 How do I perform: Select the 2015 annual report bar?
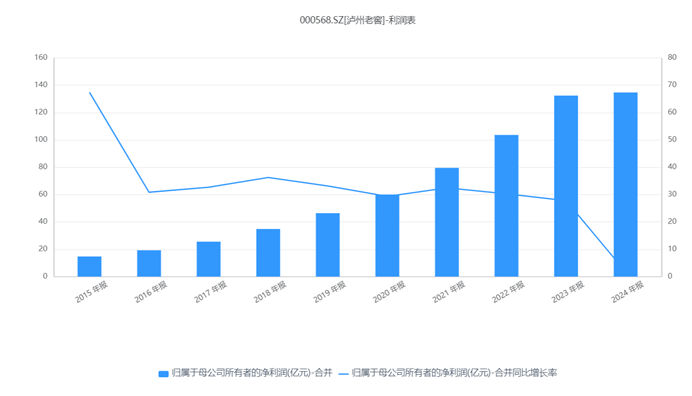[x=90, y=266]
